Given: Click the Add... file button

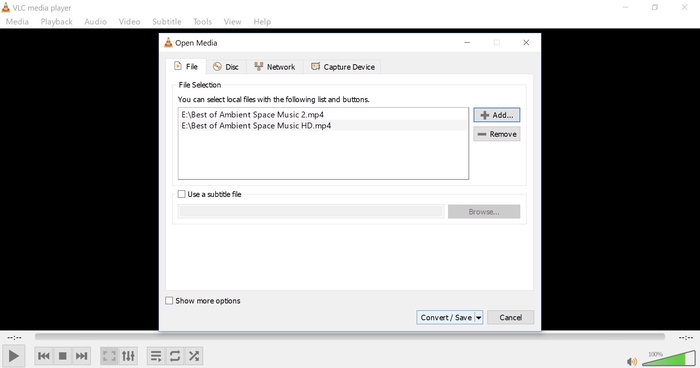Looking at the screenshot, I should tap(496, 115).
